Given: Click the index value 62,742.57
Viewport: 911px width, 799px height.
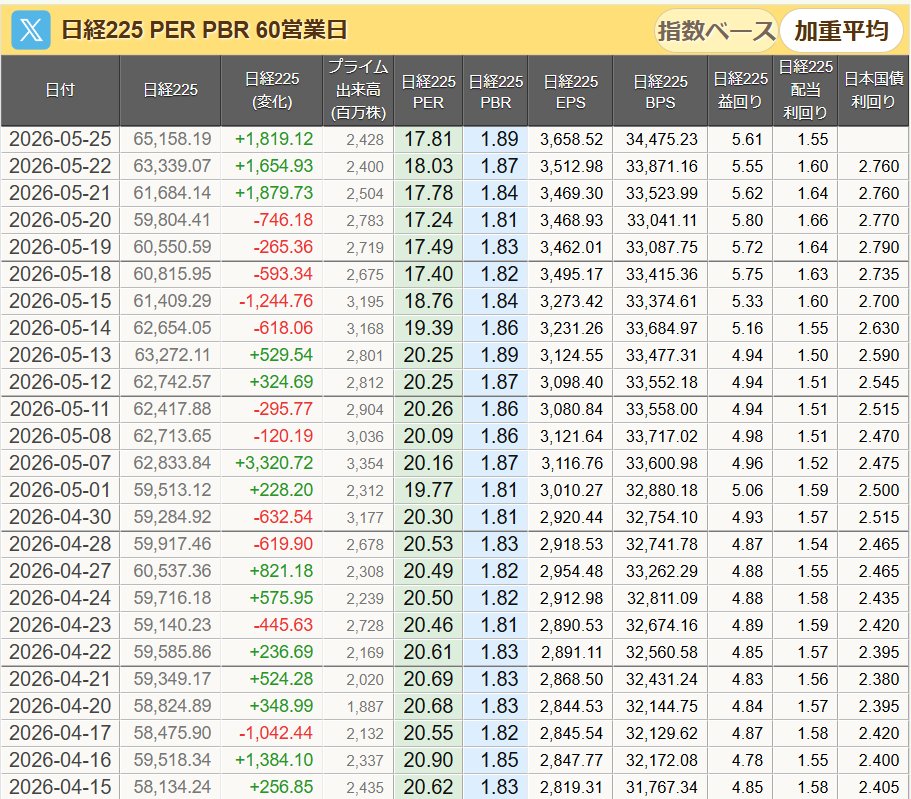Looking at the screenshot, I should [x=172, y=382].
